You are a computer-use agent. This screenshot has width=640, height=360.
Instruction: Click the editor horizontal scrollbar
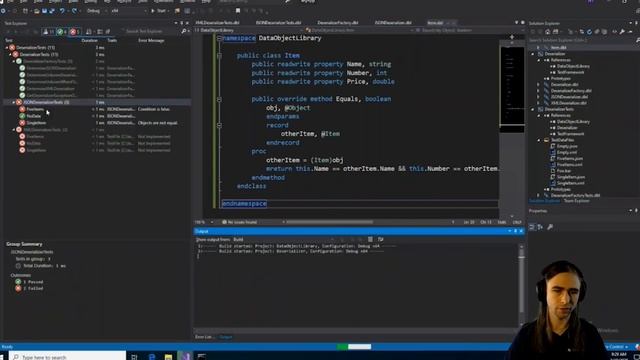click(329, 222)
